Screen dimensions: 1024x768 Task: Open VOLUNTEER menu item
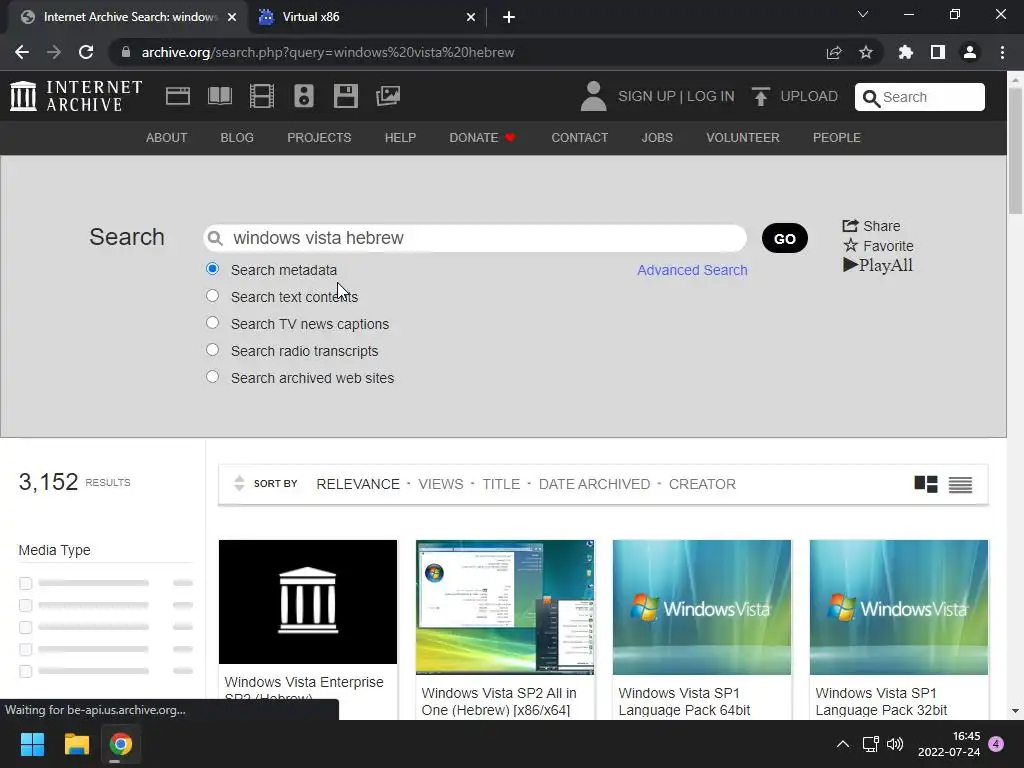pyautogui.click(x=743, y=138)
